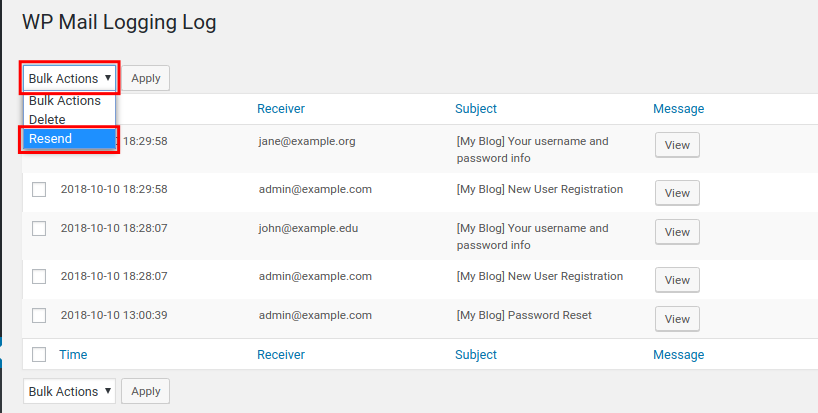Viewport: 818px width, 413px height.
Task: Sort by the Receiver column header
Action: coord(281,109)
